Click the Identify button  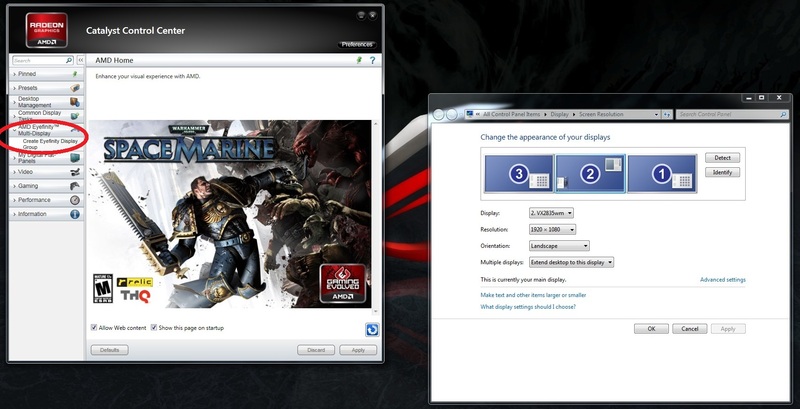pyautogui.click(x=722, y=172)
